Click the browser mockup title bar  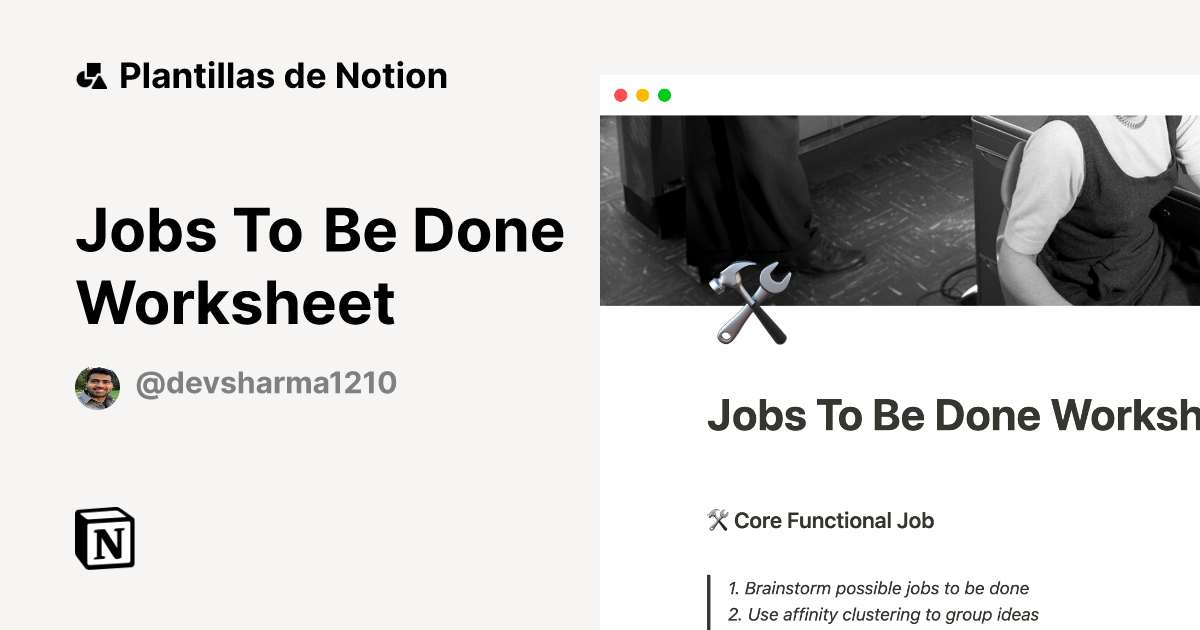click(900, 94)
